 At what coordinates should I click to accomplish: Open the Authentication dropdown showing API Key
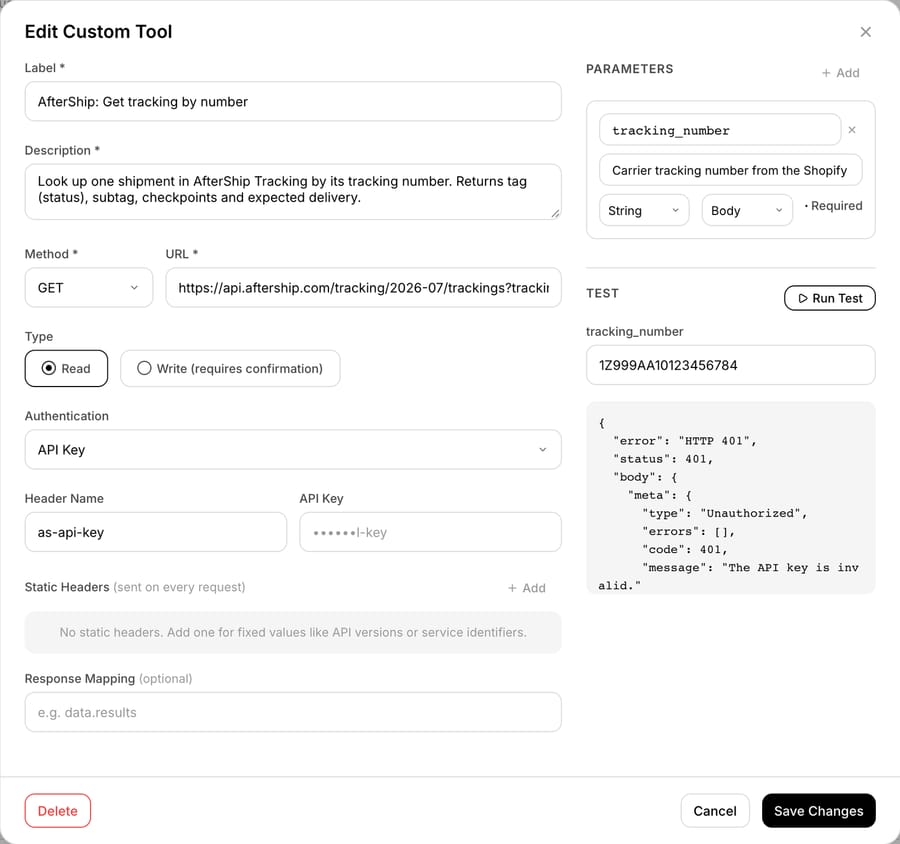pyautogui.click(x=293, y=450)
